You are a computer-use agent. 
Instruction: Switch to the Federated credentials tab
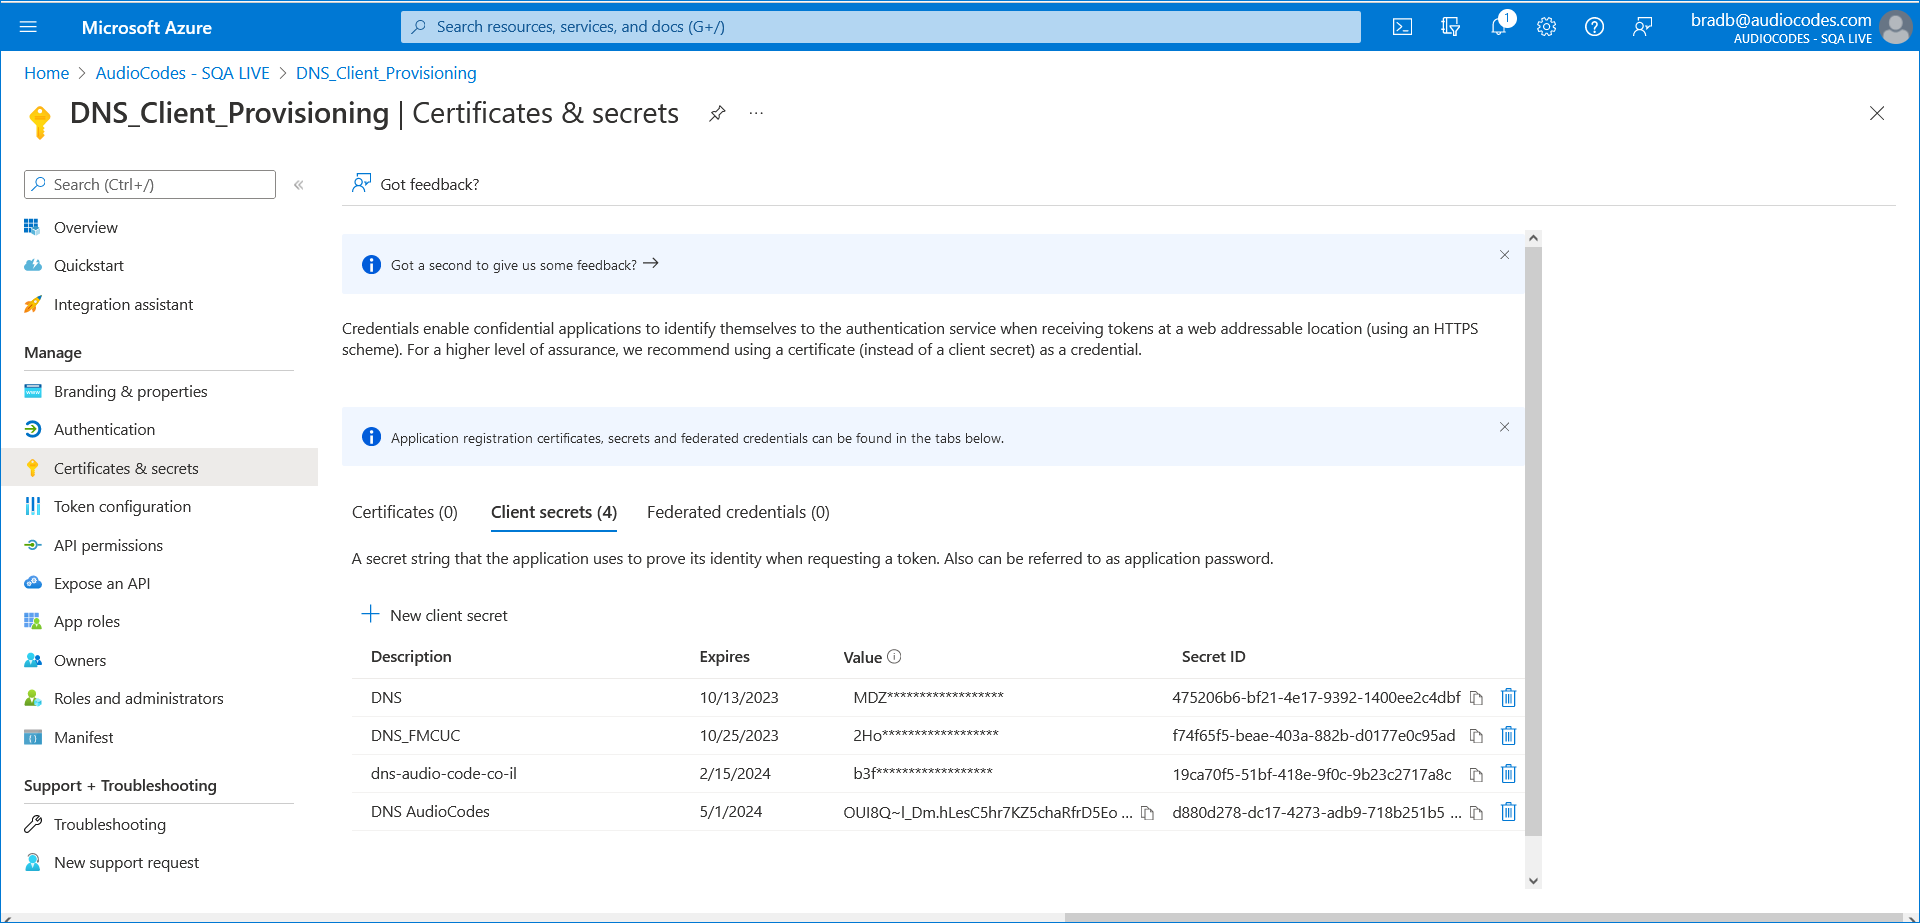(x=737, y=511)
